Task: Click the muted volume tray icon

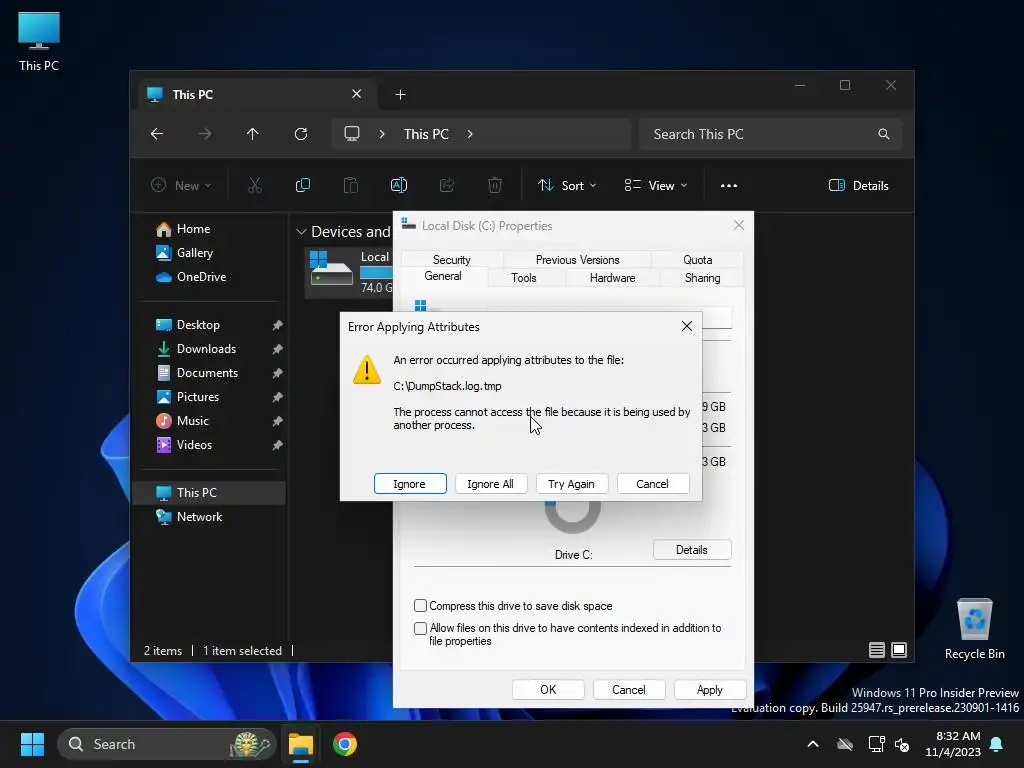Action: (x=903, y=744)
